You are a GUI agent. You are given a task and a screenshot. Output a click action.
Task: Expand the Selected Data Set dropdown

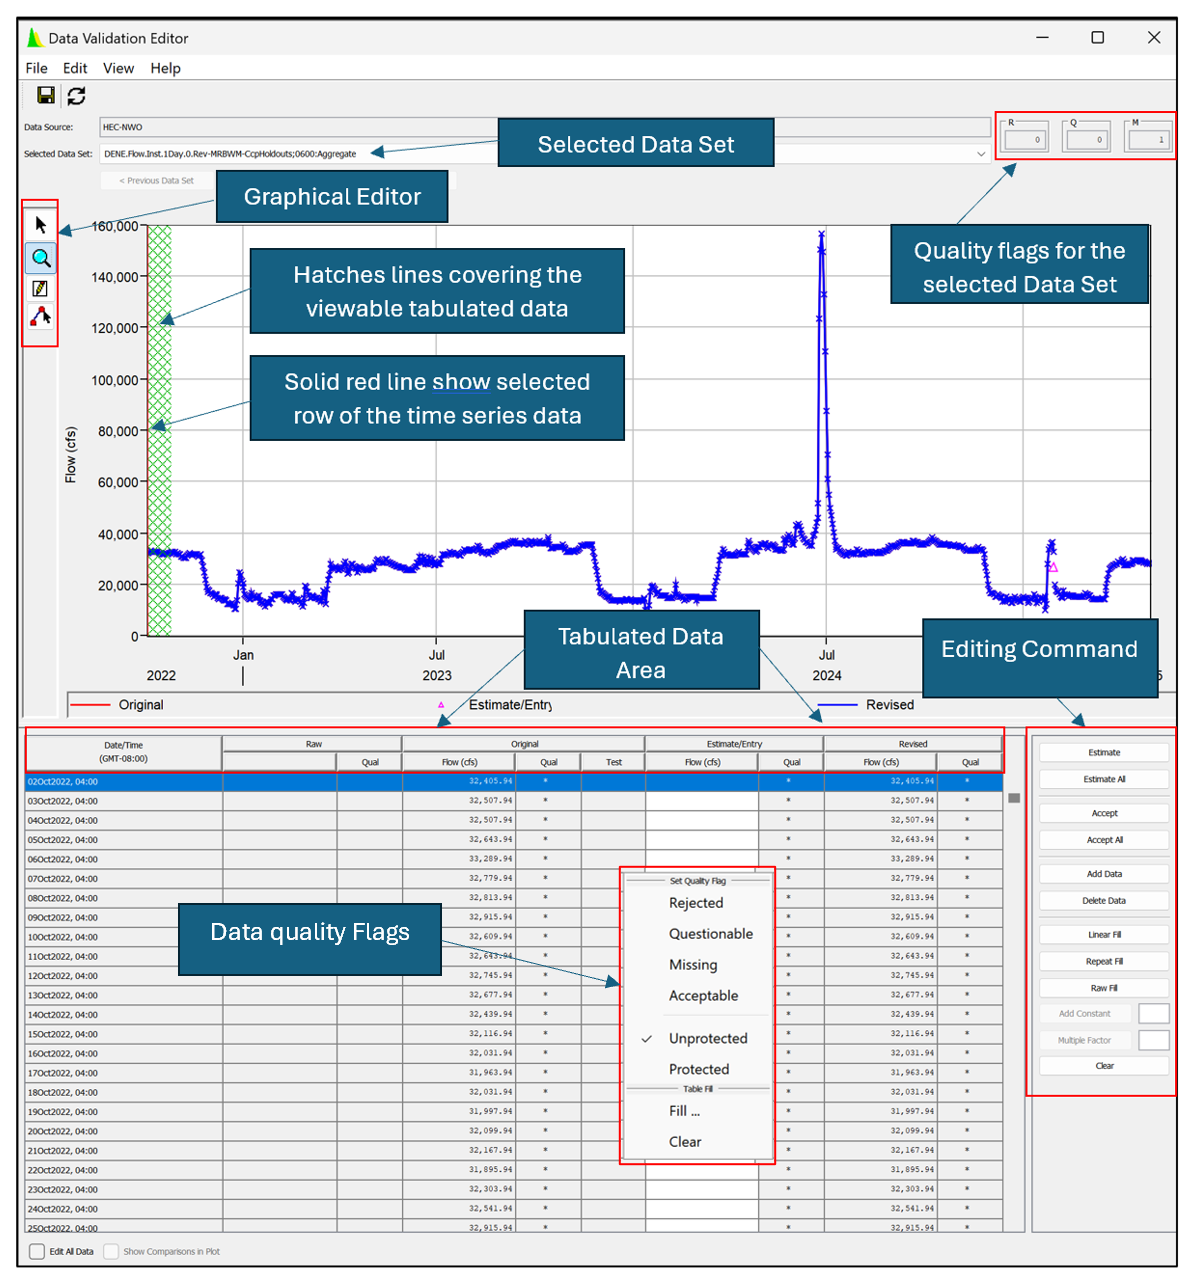[980, 154]
